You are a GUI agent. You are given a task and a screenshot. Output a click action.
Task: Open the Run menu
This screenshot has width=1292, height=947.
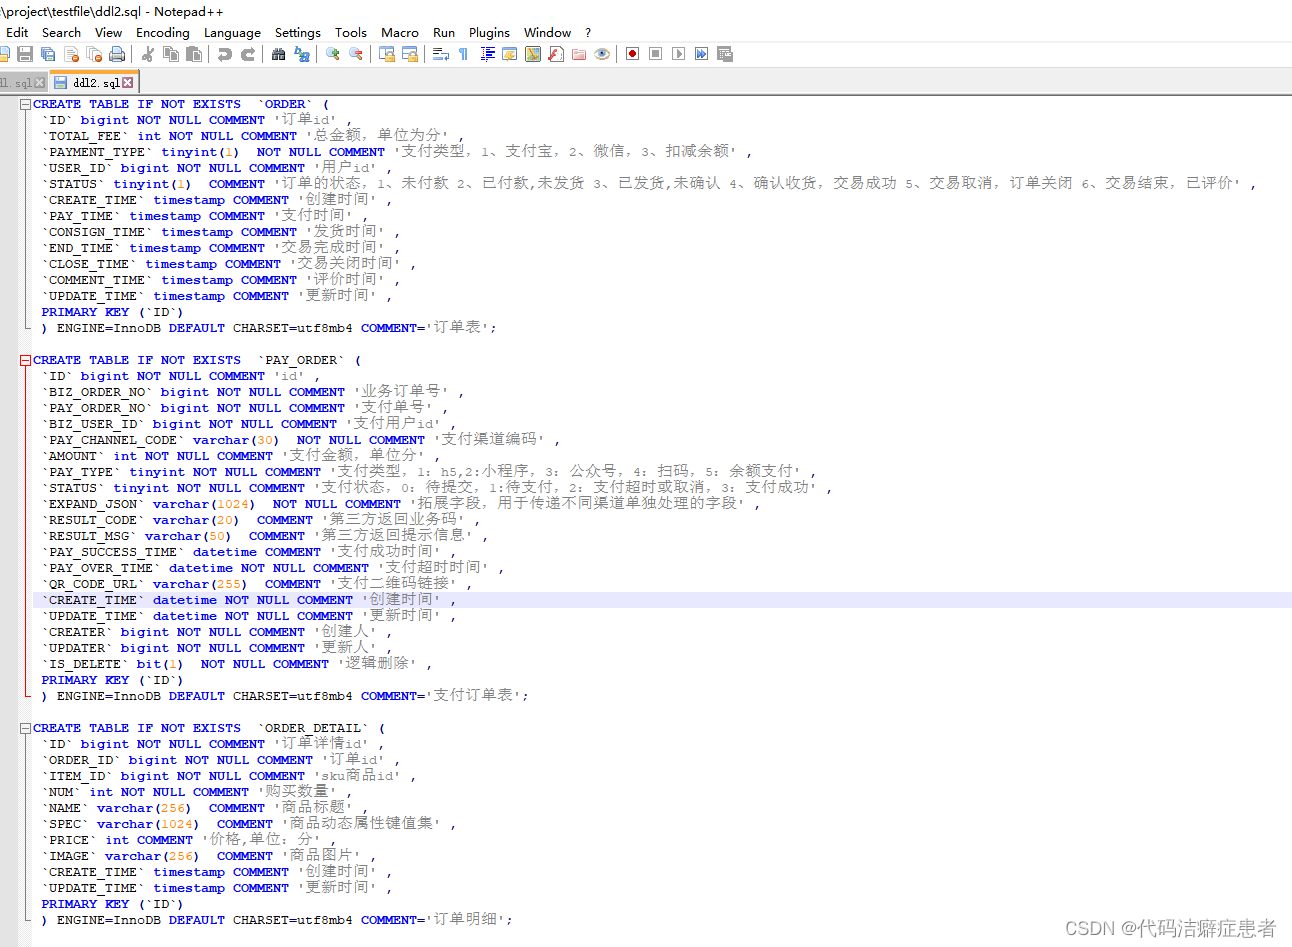click(x=444, y=32)
